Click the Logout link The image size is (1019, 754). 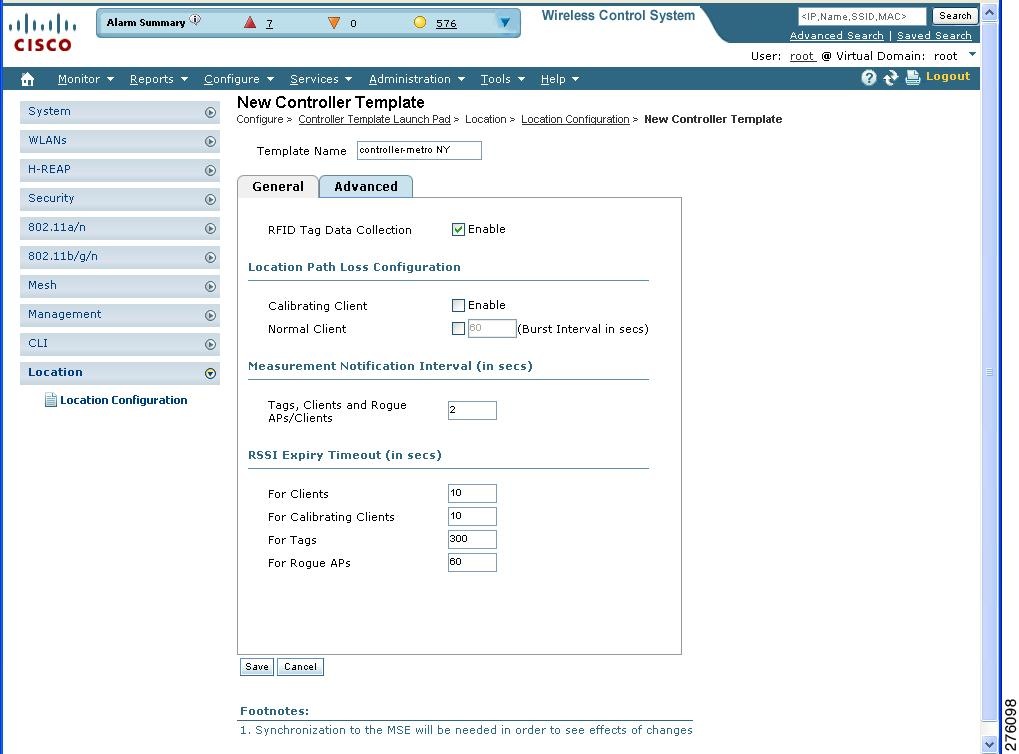[x=948, y=76]
